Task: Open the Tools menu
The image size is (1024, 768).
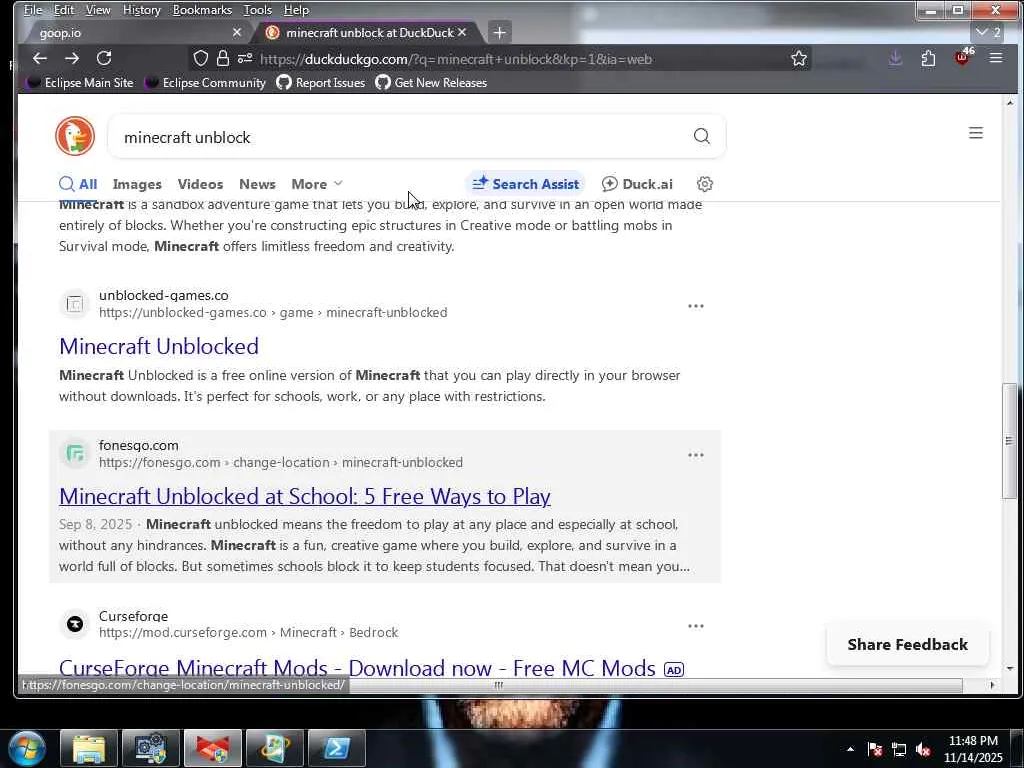Action: tap(257, 10)
